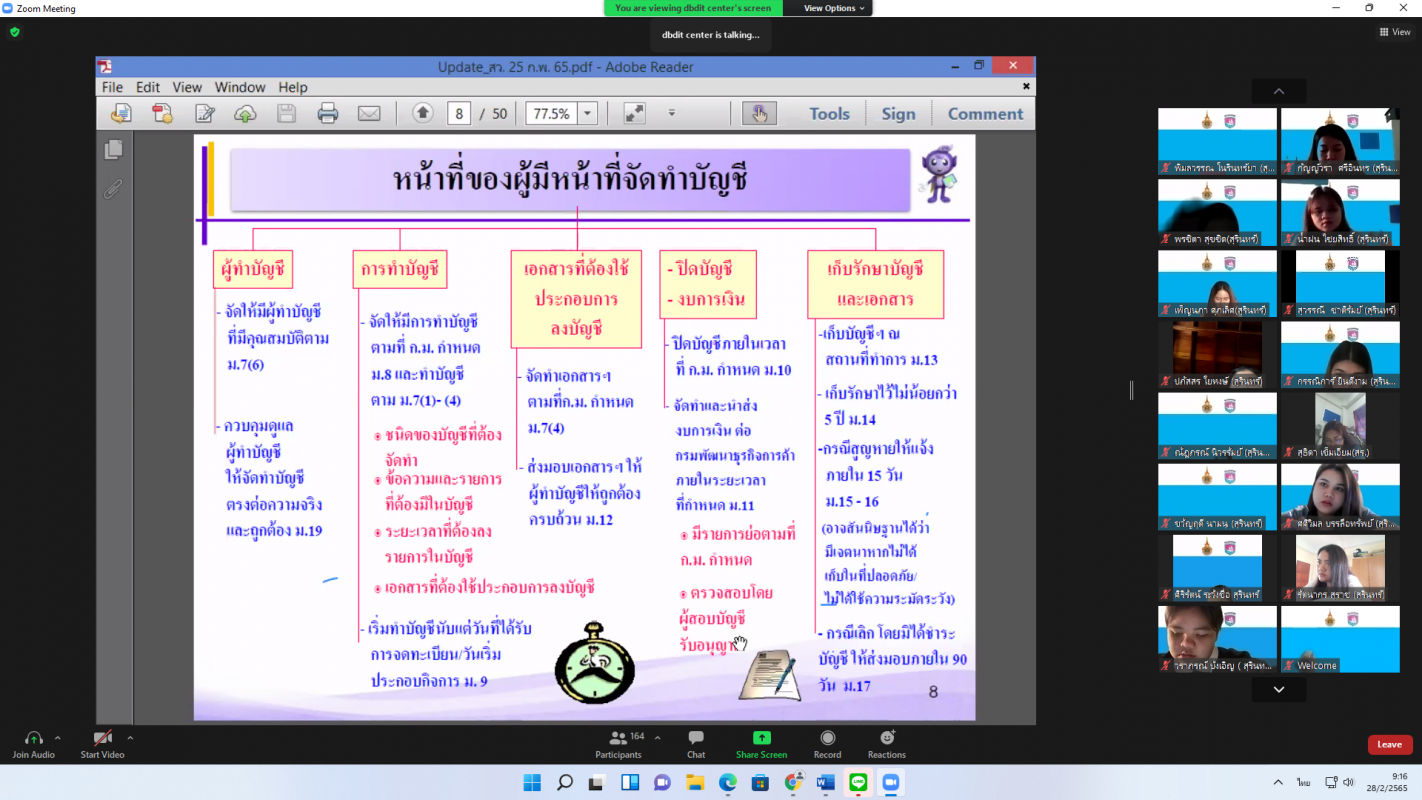Click the page number input field

(459, 114)
